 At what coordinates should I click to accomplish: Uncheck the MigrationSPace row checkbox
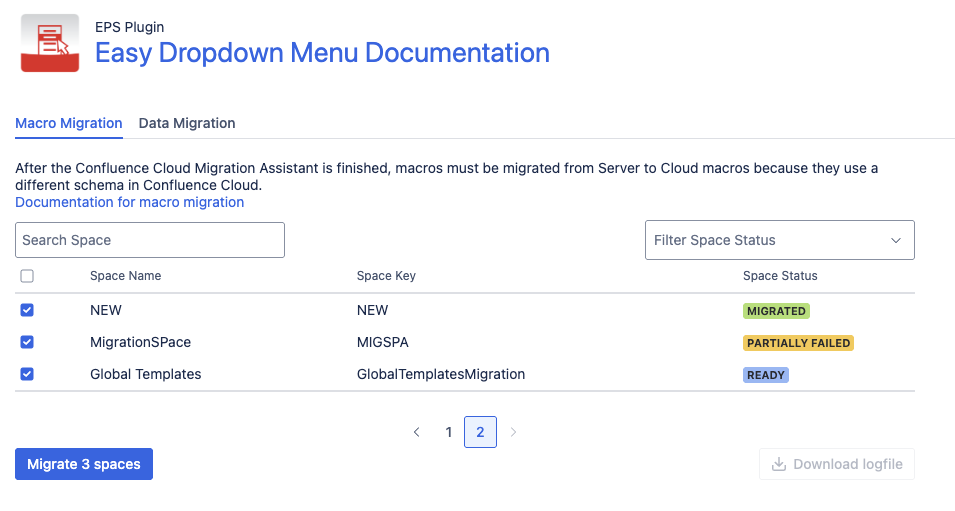(27, 342)
